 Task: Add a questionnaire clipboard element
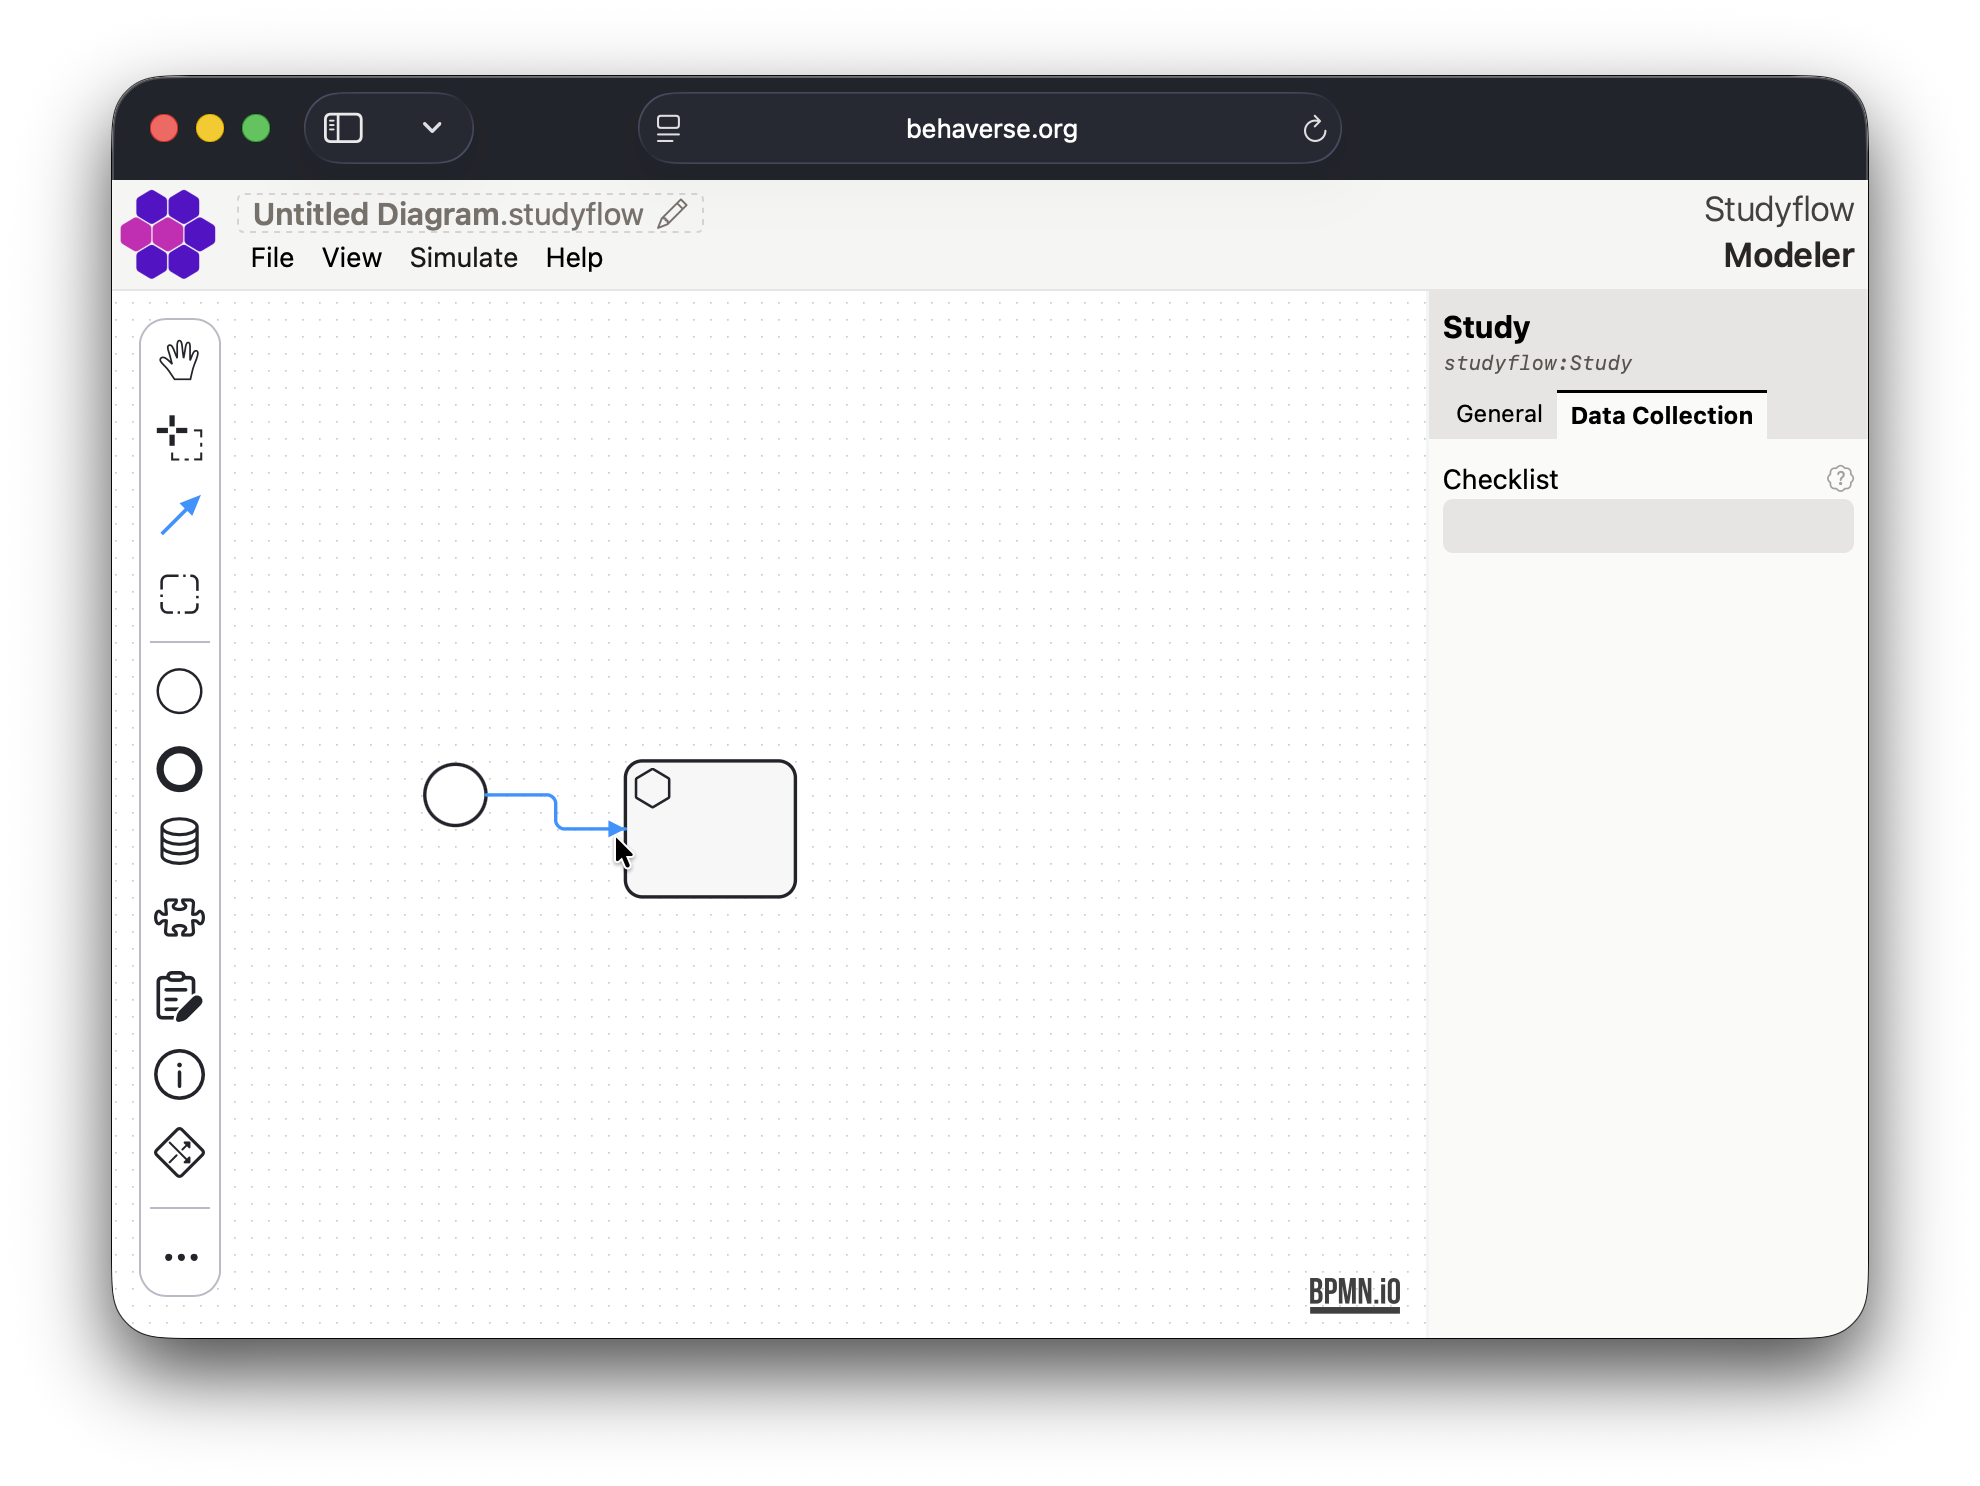[x=180, y=996]
